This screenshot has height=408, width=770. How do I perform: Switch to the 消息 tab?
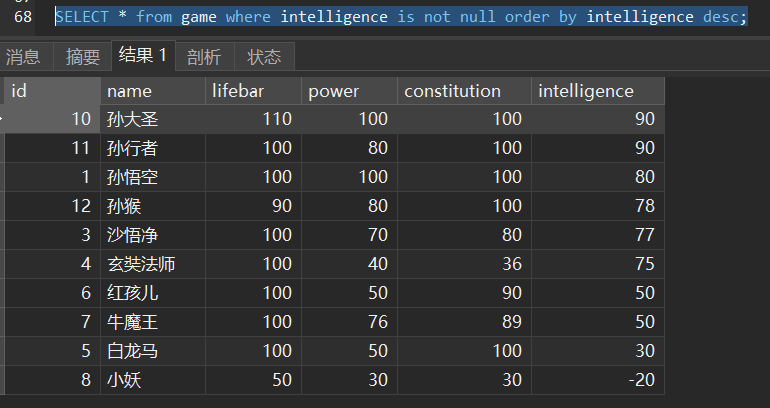[26, 56]
